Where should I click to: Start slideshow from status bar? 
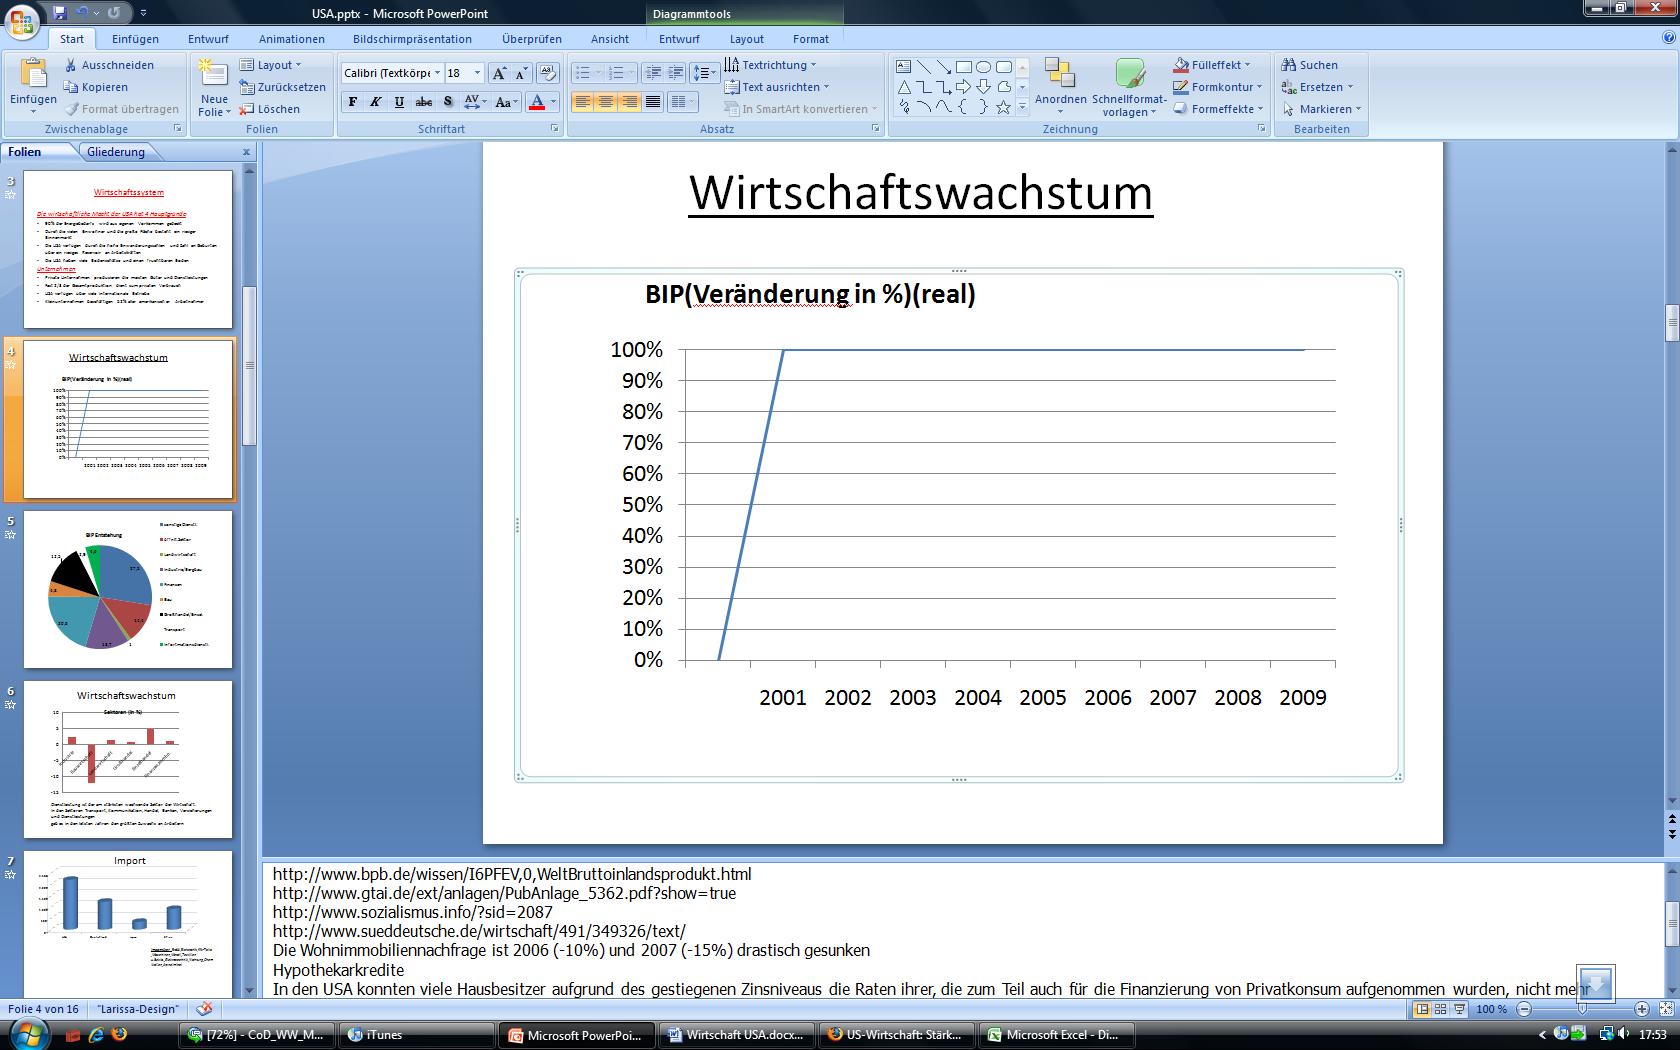point(1460,1009)
